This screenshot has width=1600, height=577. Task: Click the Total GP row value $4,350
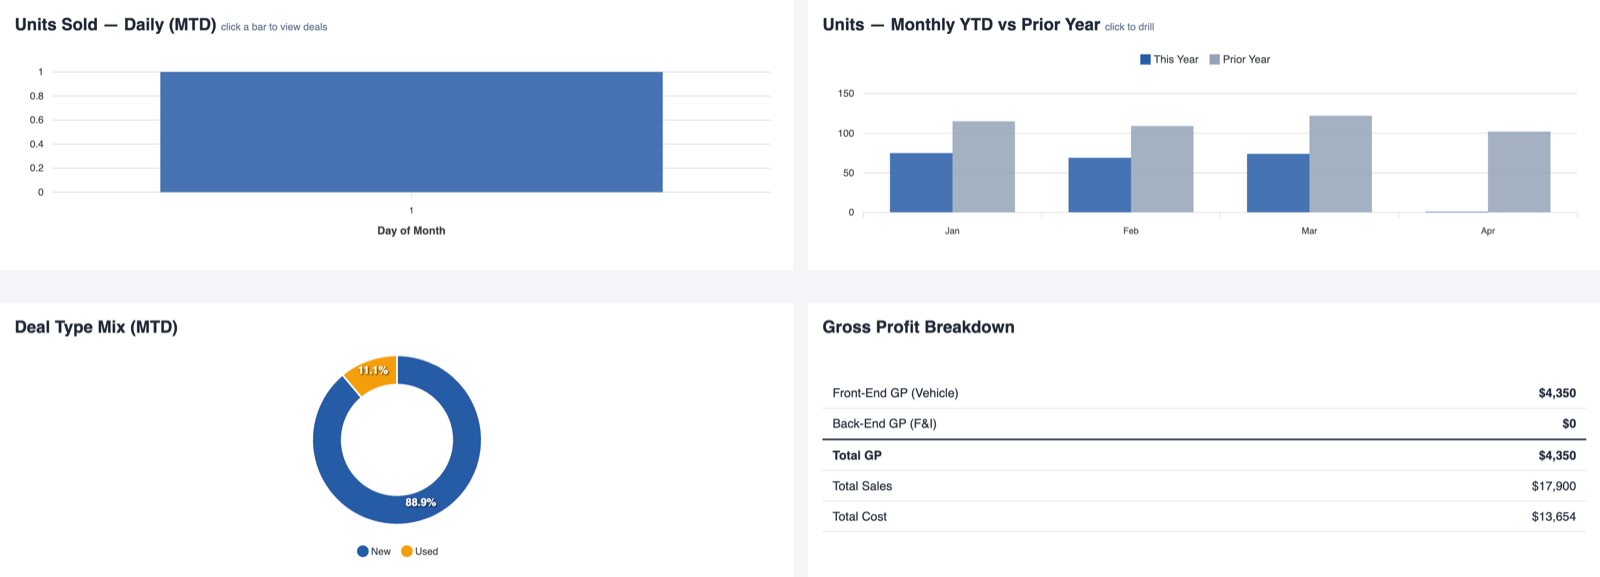pyautogui.click(x=1558, y=455)
